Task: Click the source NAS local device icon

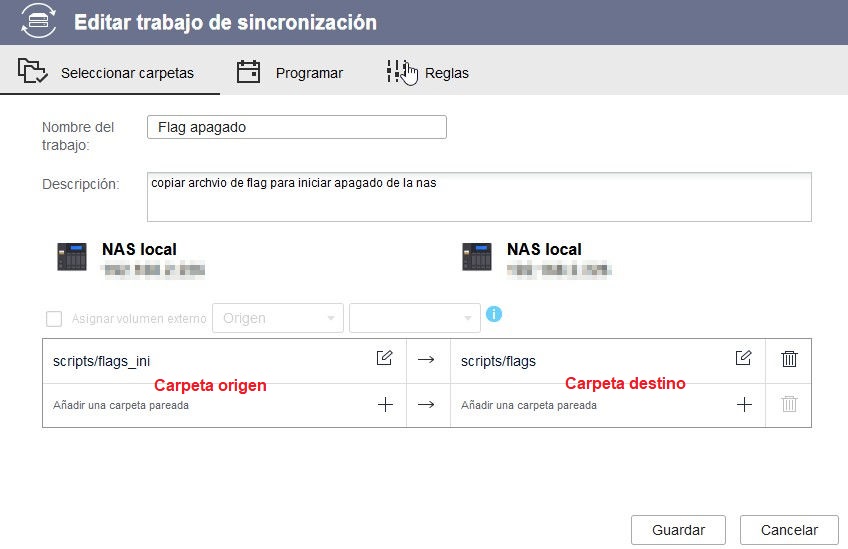Action: (73, 257)
